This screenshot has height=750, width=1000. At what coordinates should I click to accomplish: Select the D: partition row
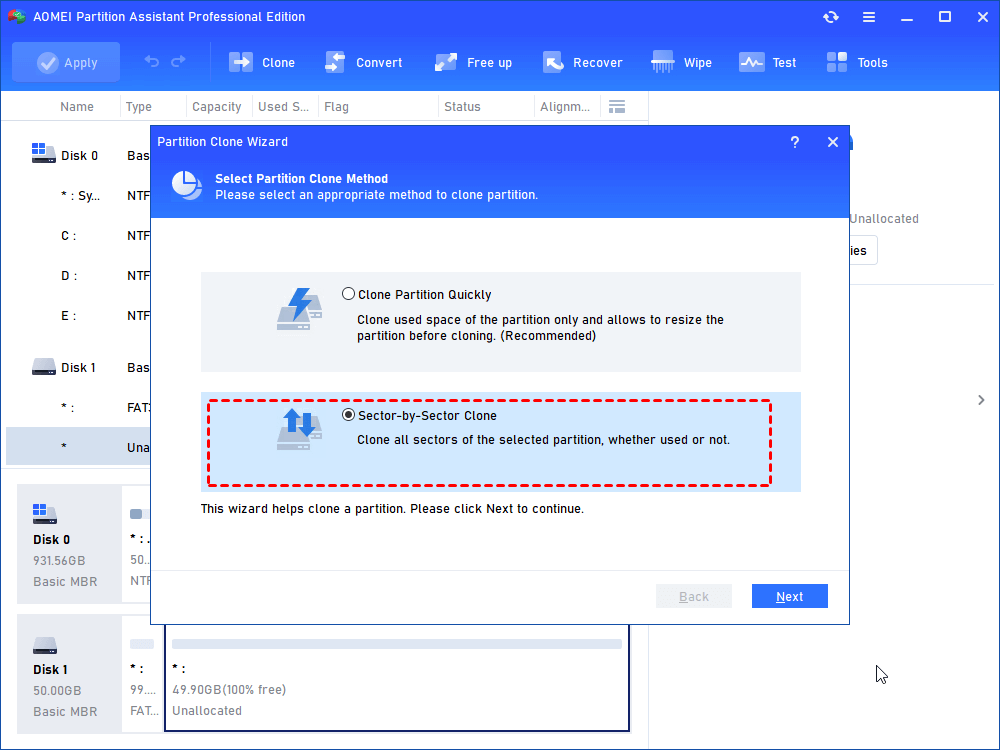(x=78, y=276)
